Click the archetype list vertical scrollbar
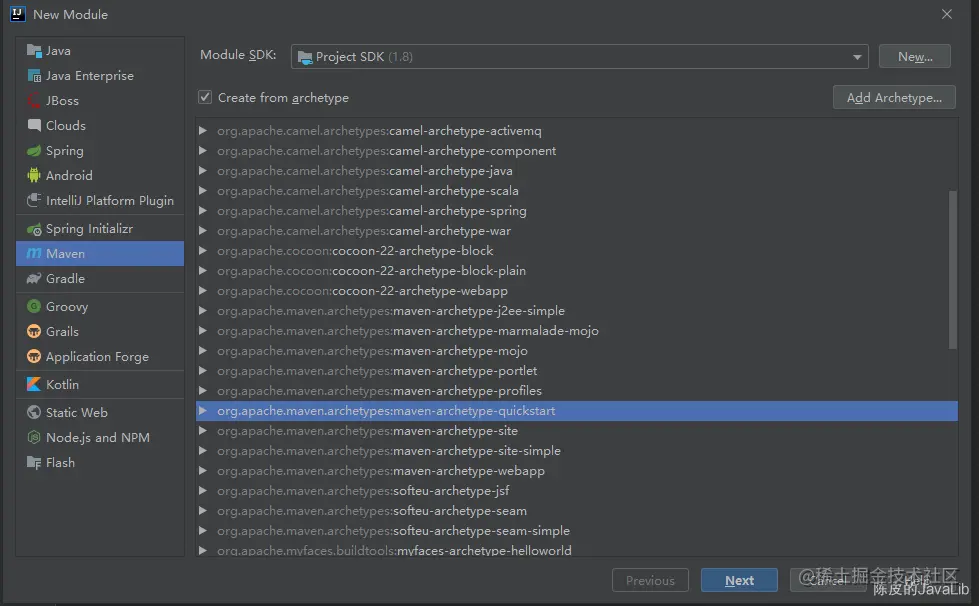 pyautogui.click(x=952, y=270)
